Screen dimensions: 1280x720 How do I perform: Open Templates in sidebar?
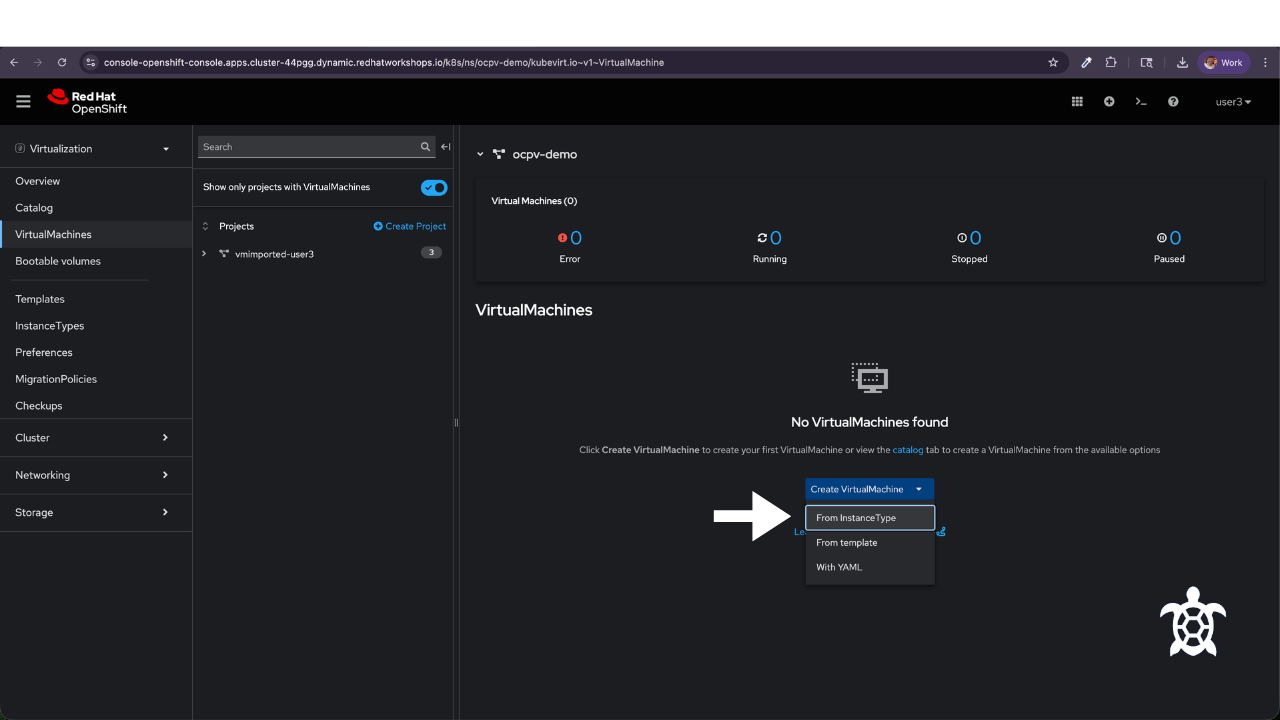click(40, 299)
